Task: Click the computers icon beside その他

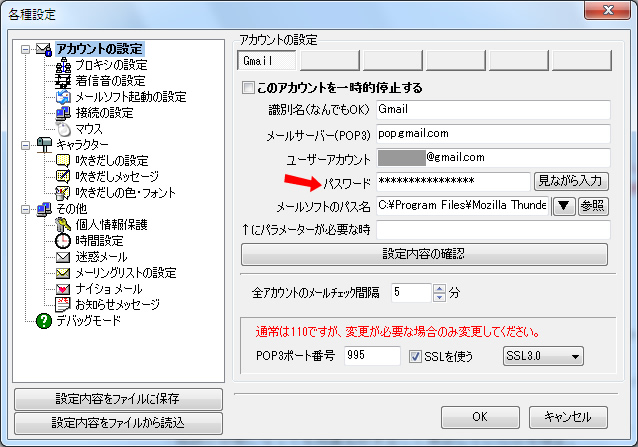Action: tap(44, 209)
